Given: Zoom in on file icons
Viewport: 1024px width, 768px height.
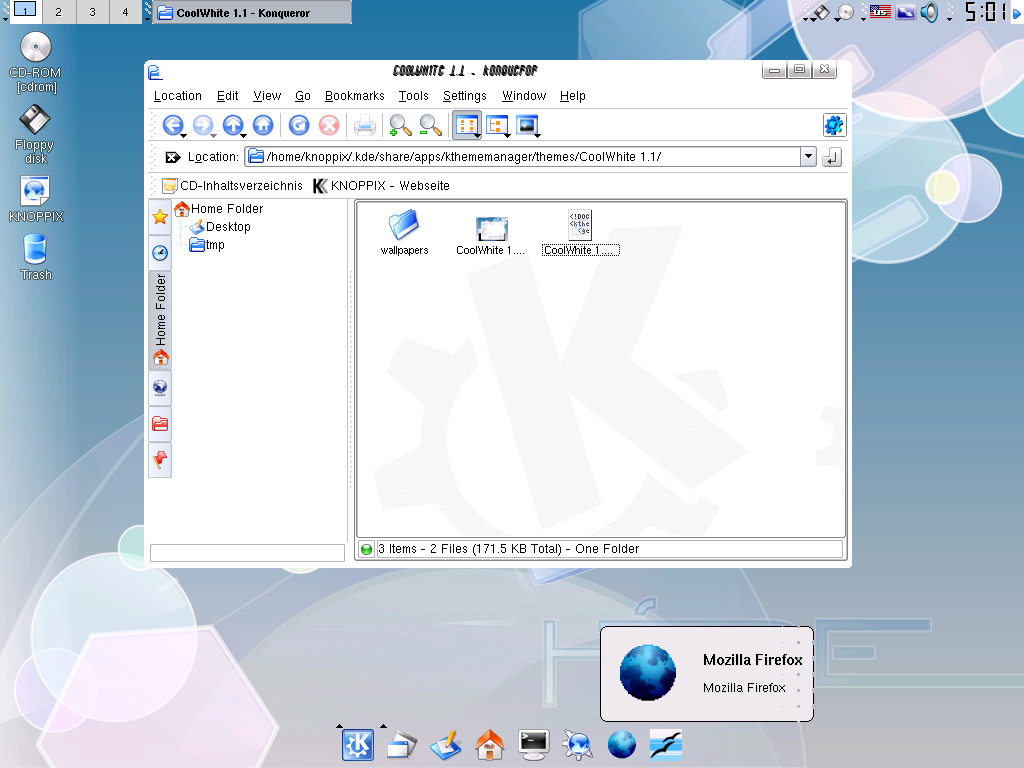Looking at the screenshot, I should point(400,125).
